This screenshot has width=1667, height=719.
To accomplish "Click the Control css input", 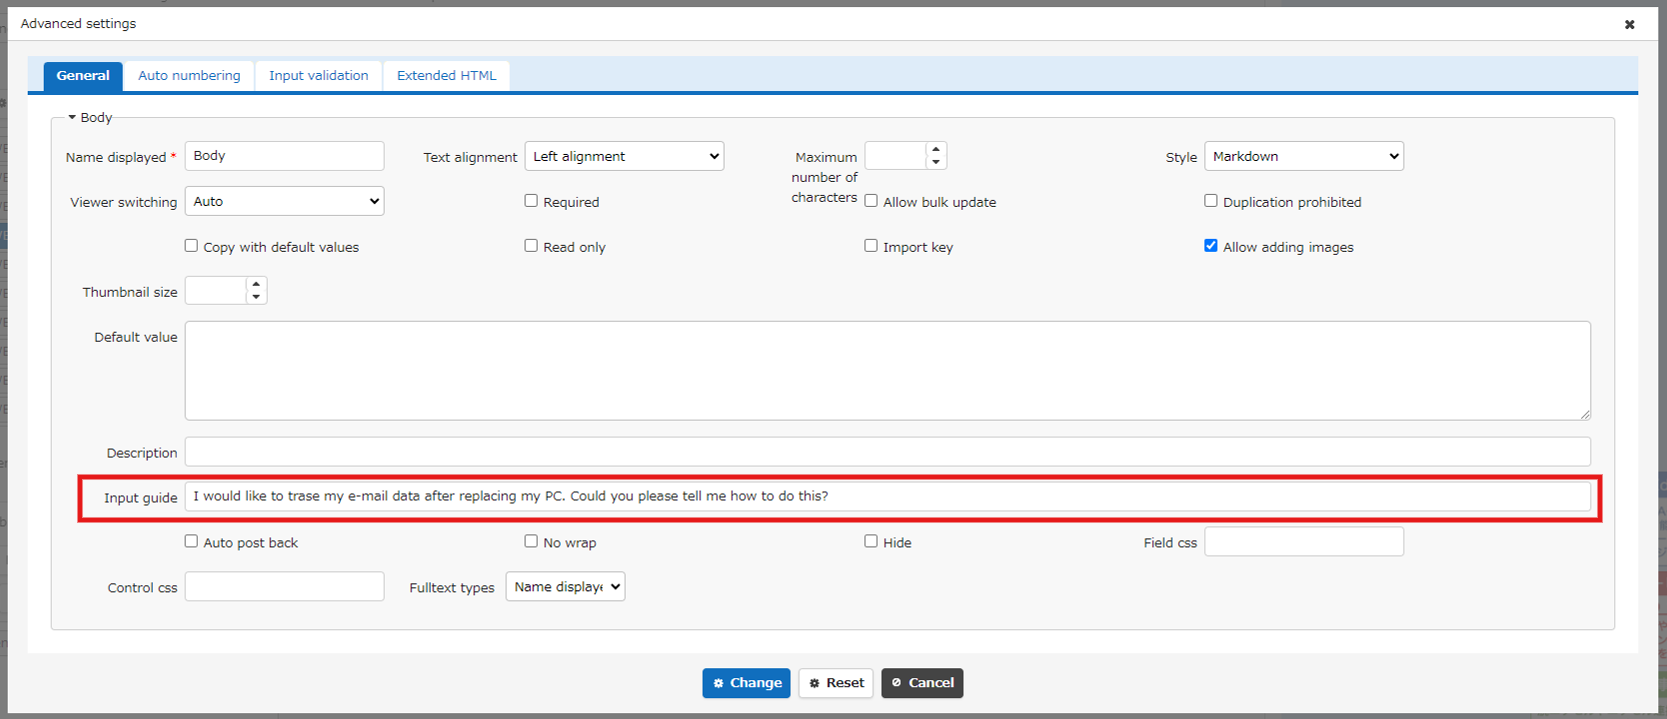I will coord(284,587).
